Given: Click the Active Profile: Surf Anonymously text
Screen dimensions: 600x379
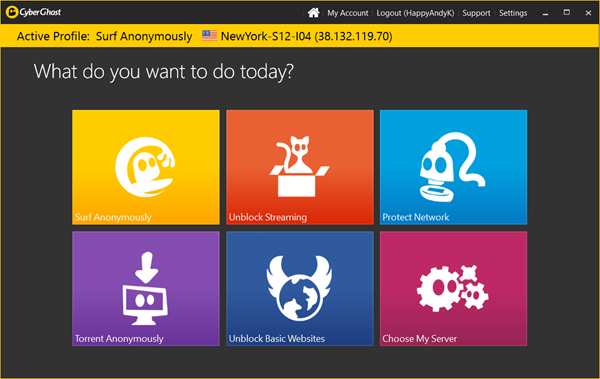Looking at the screenshot, I should point(104,36).
